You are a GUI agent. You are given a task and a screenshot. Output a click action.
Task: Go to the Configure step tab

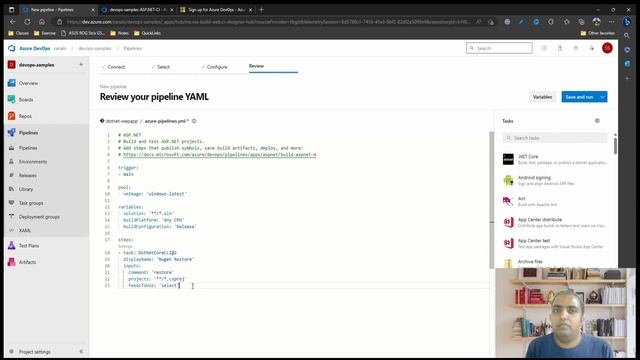[x=214, y=67]
